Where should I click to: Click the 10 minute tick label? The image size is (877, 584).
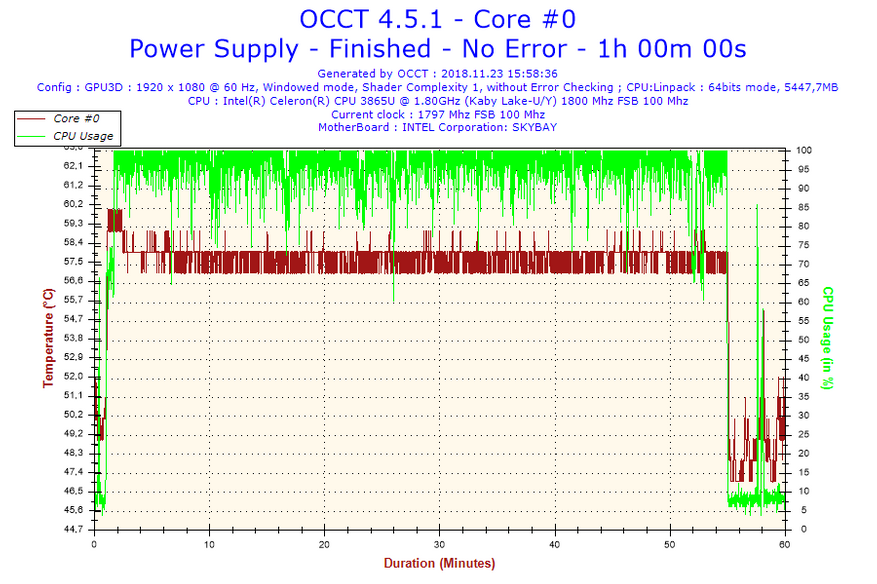209,545
